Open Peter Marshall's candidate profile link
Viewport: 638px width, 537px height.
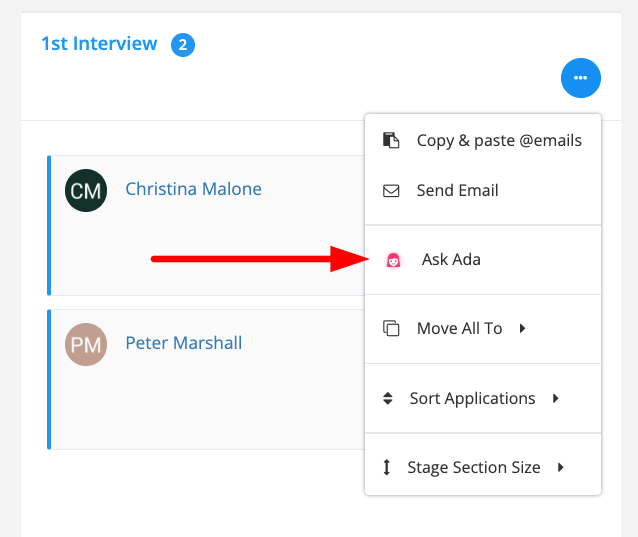coord(183,343)
